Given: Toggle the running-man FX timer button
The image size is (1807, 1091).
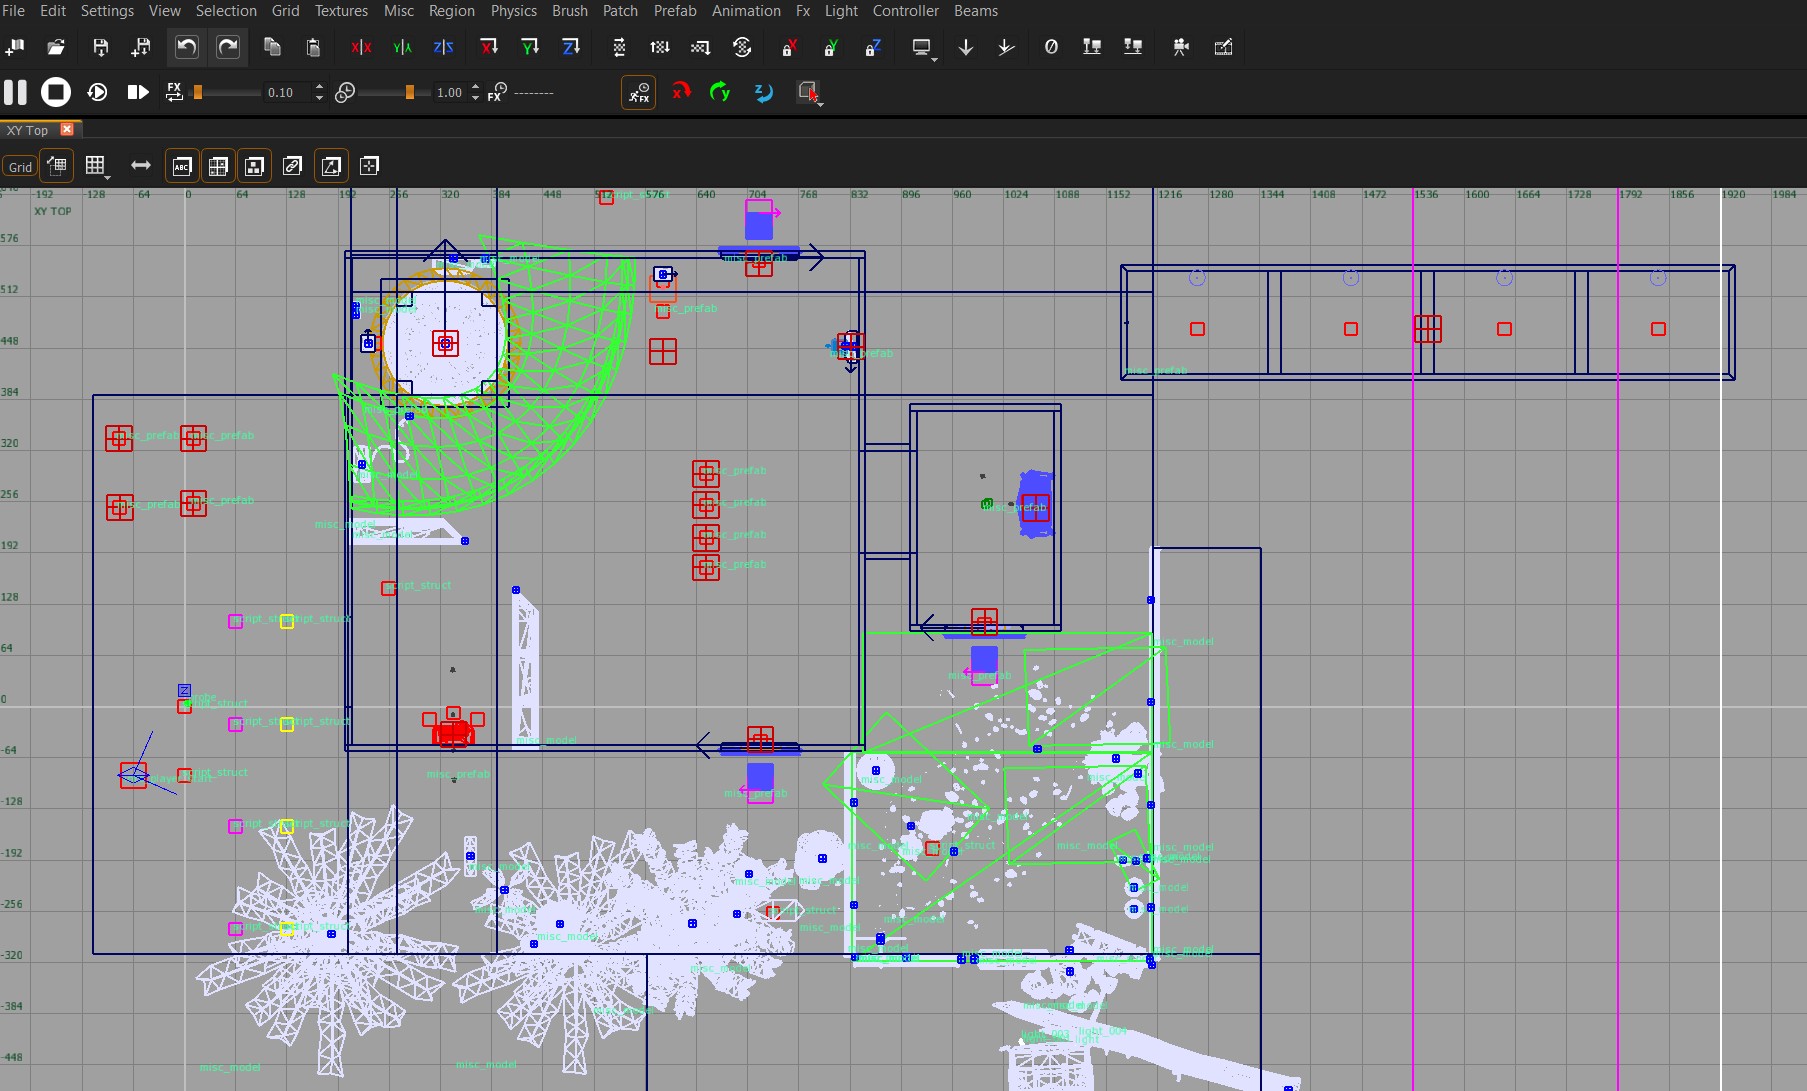Looking at the screenshot, I should 638,92.
